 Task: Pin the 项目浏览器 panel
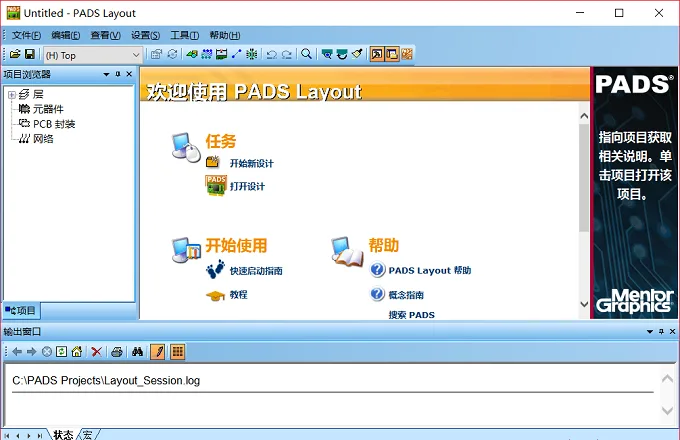click(118, 74)
